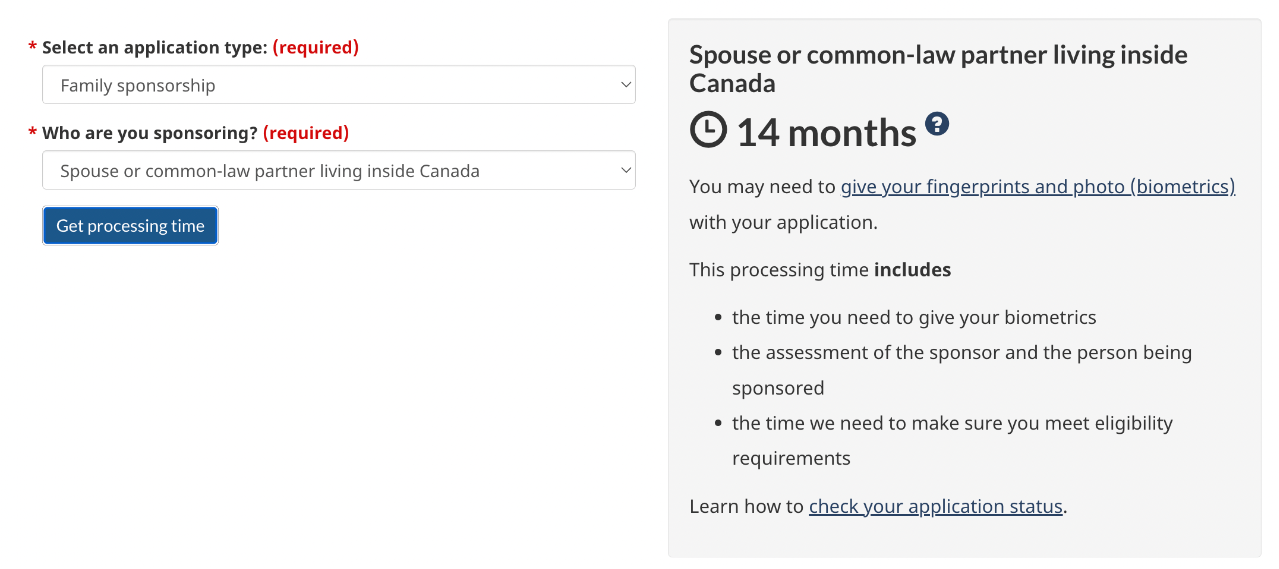This screenshot has height=569, width=1279.
Task: Click the clock icon beside 14 months
Action: pyautogui.click(x=708, y=130)
